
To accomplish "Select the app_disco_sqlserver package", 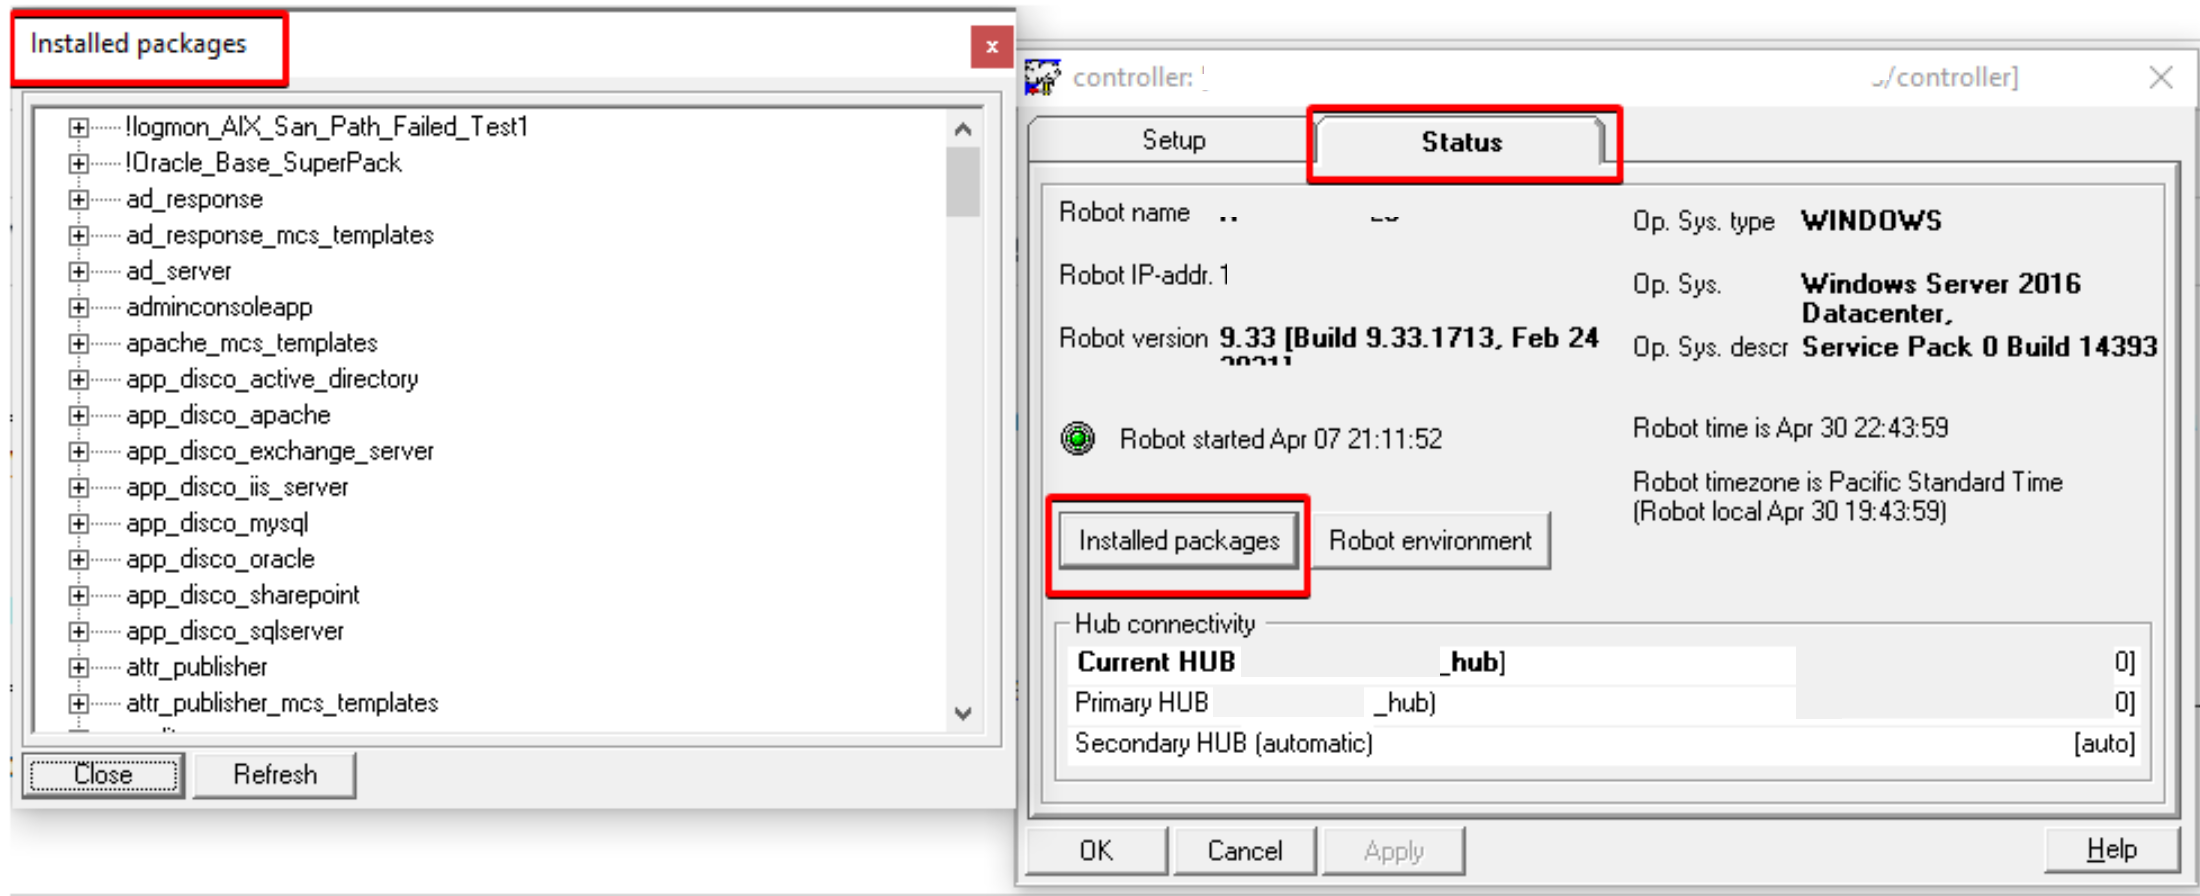I will [235, 631].
